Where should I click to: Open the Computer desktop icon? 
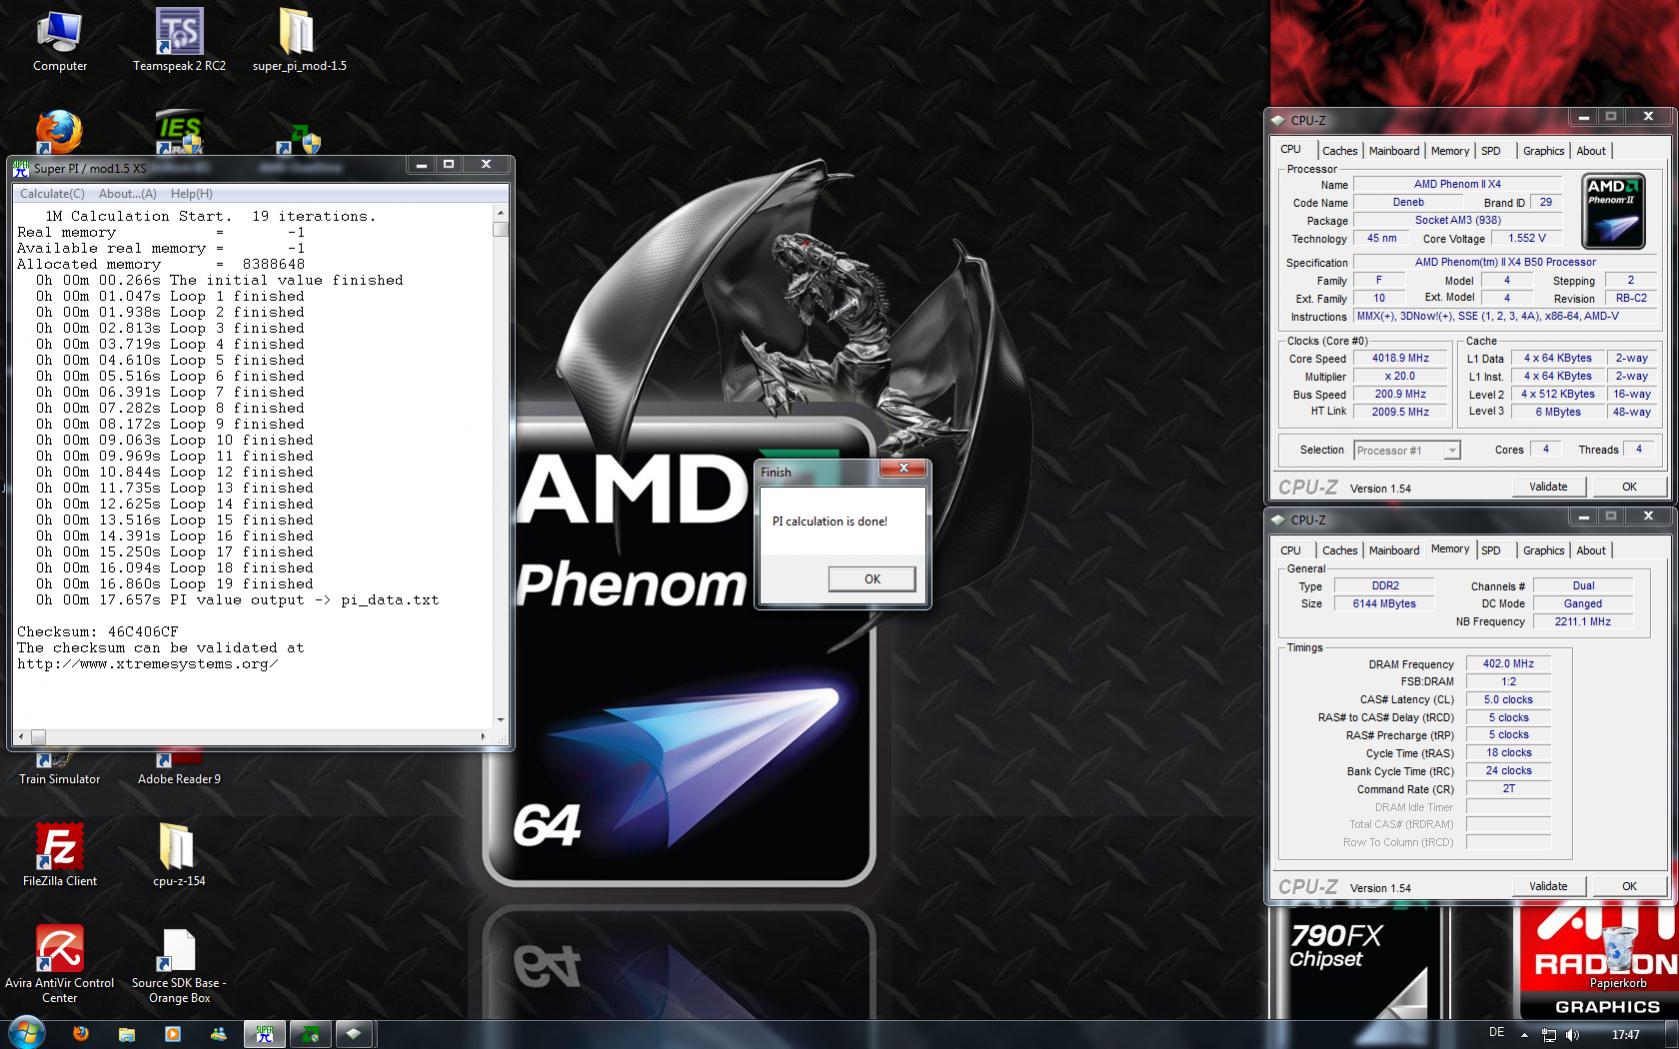click(x=59, y=42)
